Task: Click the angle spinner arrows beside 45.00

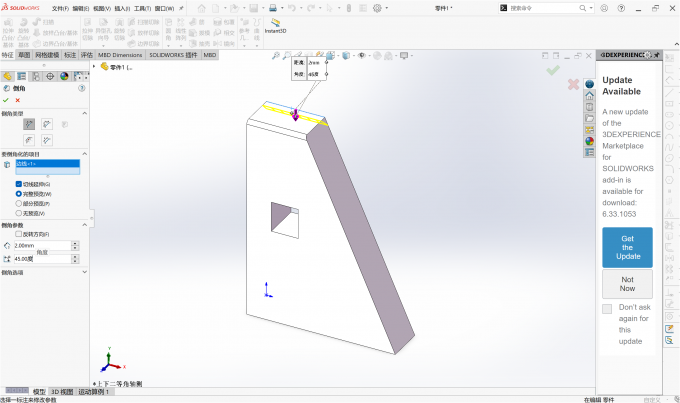Action: (x=75, y=259)
